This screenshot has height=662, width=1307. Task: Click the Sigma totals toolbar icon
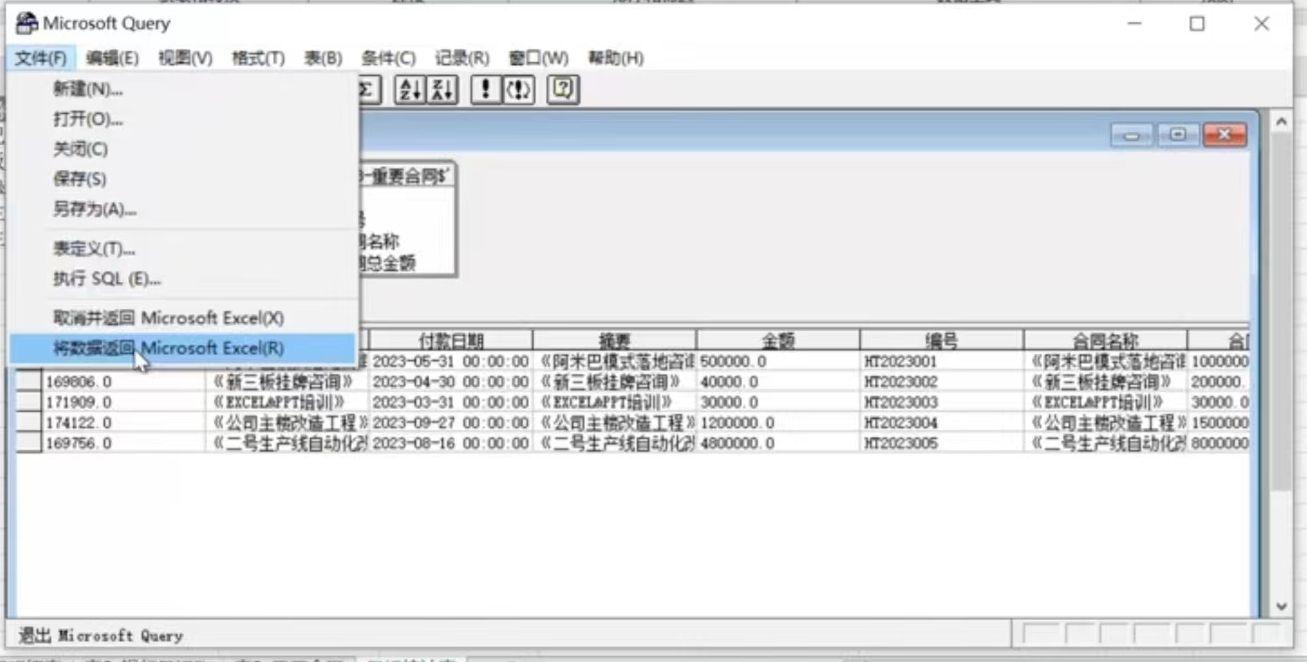coord(366,90)
